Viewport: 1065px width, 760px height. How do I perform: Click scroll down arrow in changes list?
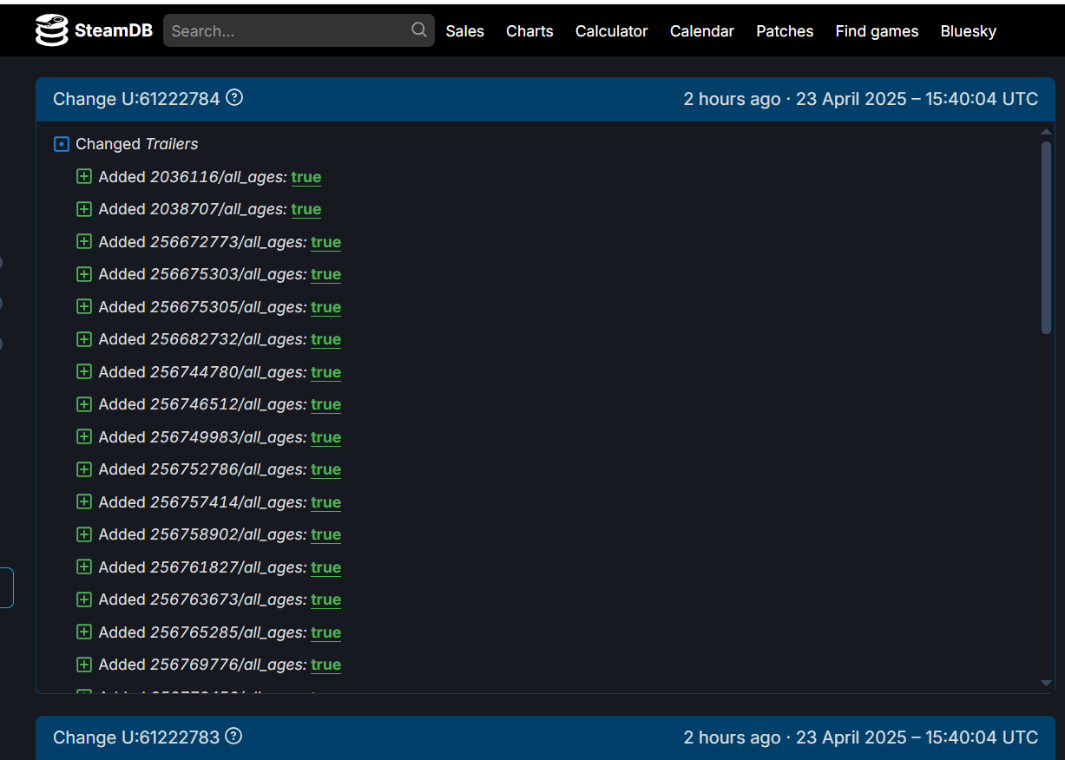1046,683
